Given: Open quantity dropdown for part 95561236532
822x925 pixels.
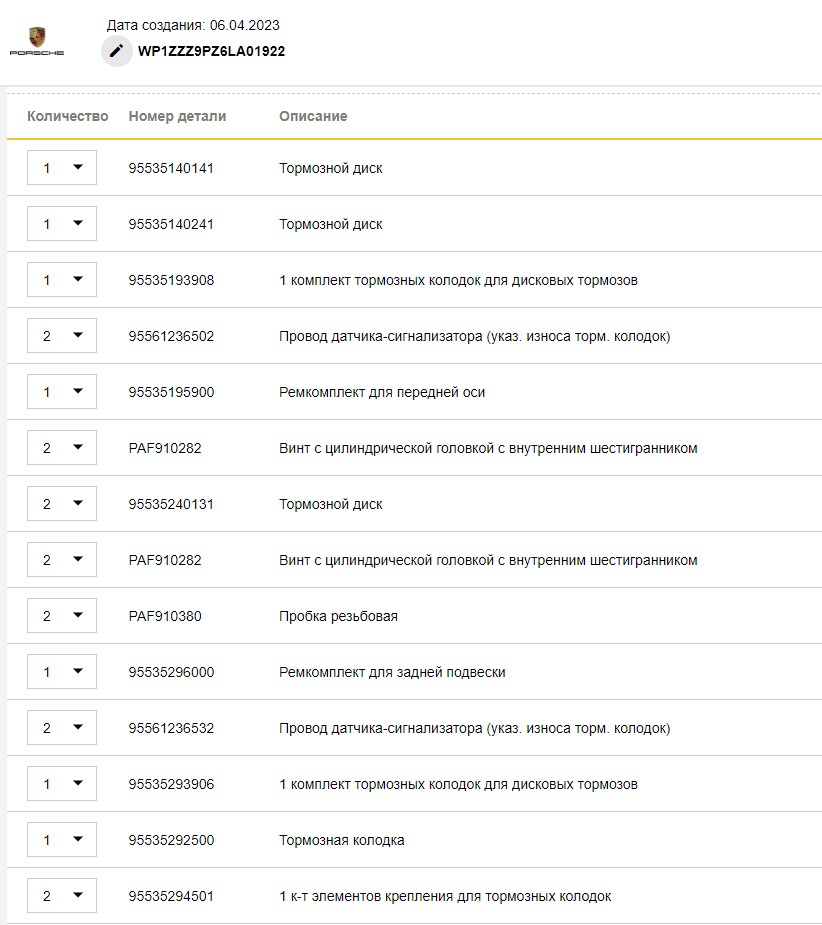Looking at the screenshot, I should pyautogui.click(x=62, y=728).
